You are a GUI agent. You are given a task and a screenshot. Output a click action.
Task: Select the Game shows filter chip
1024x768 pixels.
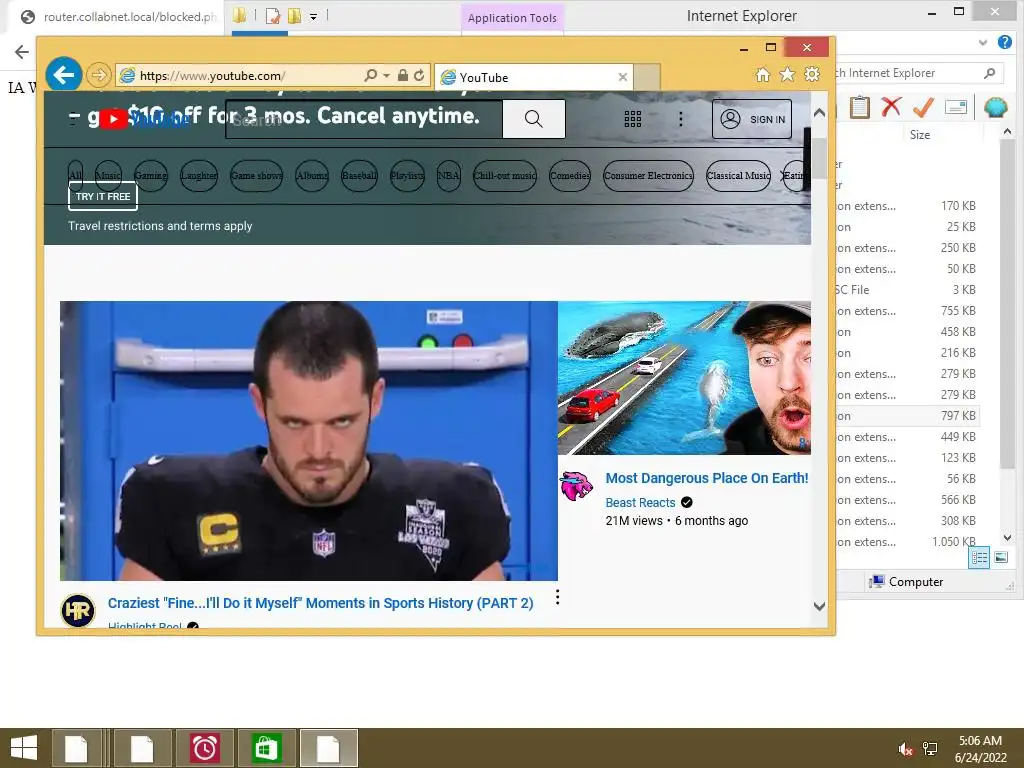[x=257, y=176]
